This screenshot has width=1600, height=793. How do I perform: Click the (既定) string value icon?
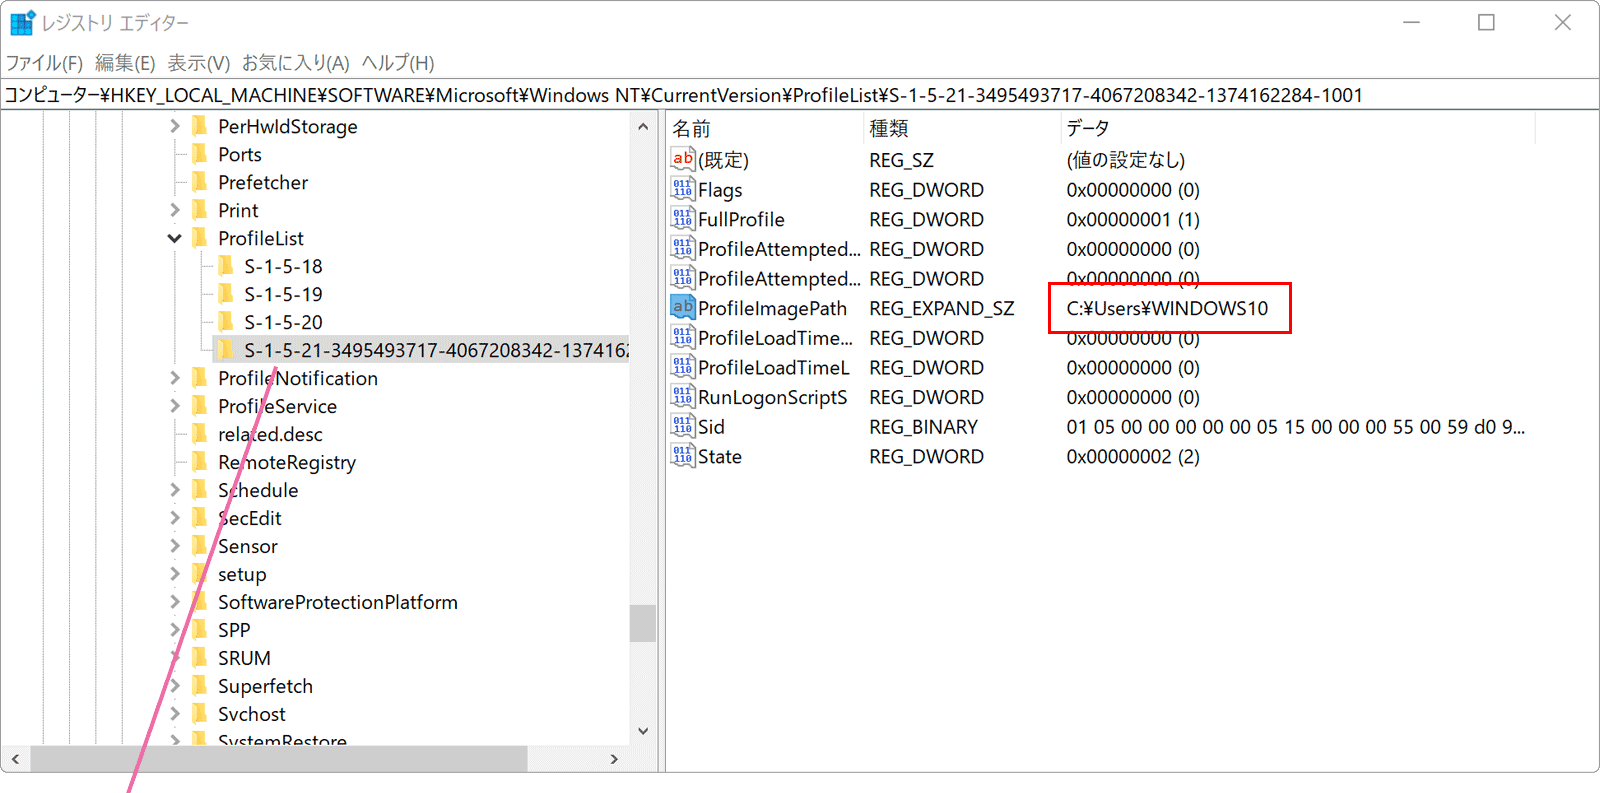tap(683, 159)
